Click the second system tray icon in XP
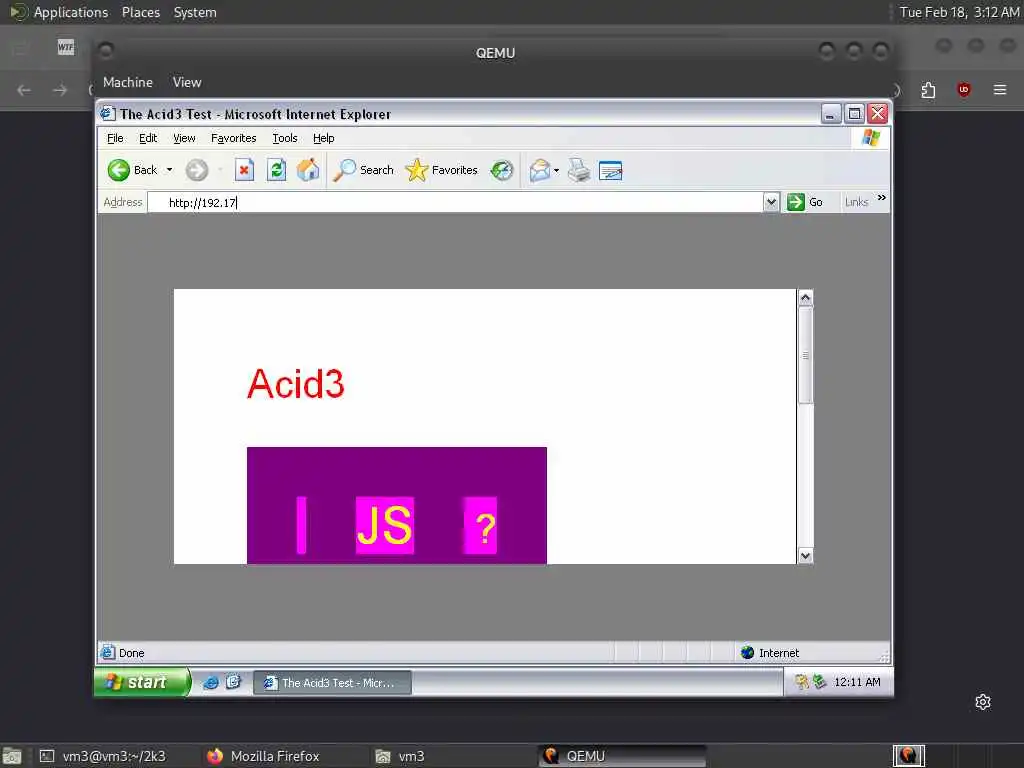This screenshot has height=768, width=1024. point(819,682)
